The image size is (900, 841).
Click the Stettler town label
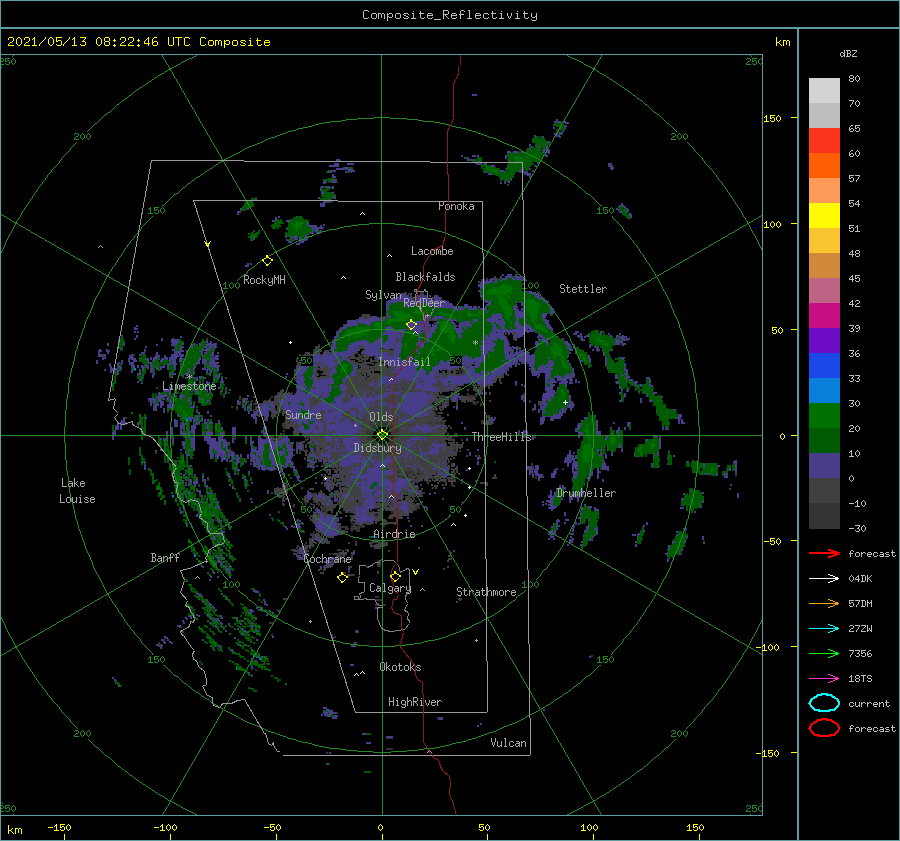coord(583,289)
